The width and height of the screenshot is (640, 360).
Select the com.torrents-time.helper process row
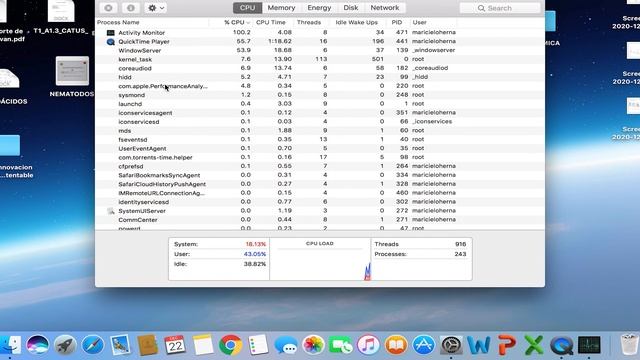click(320, 157)
